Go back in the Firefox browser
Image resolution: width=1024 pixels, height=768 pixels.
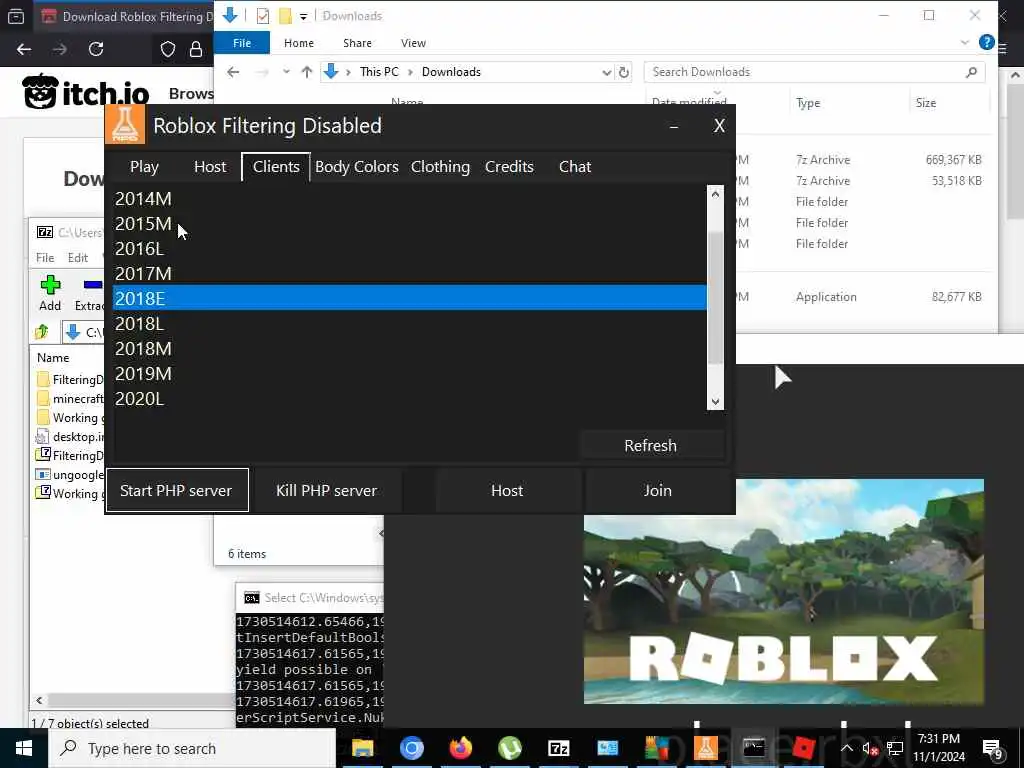coord(24,49)
